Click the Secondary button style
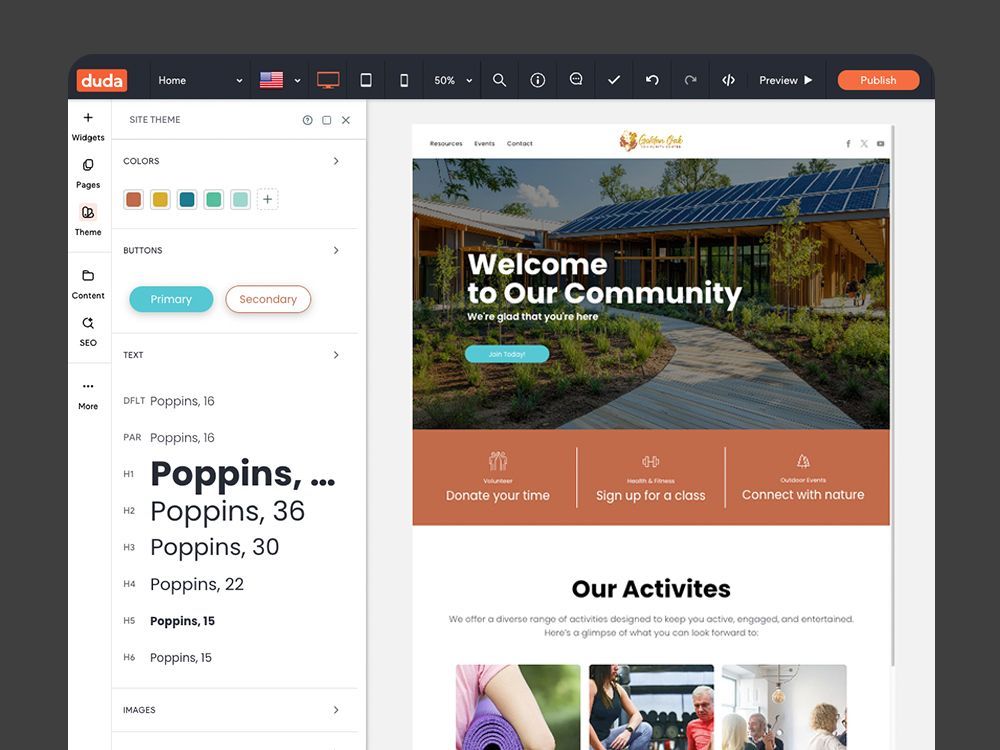The image size is (1000, 750). (x=268, y=299)
